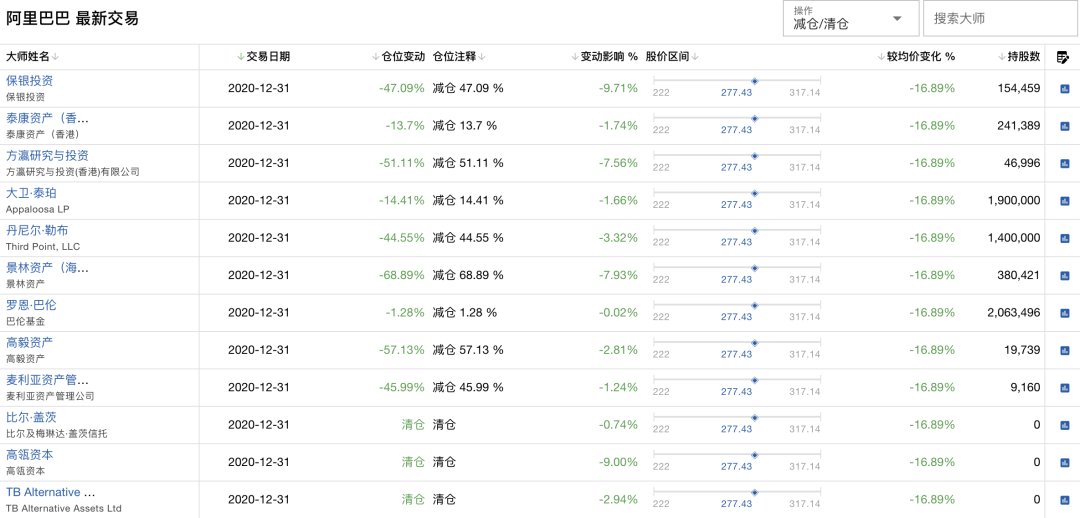
Task: Open 比尔·盖茨 guru link
Action: [32, 417]
